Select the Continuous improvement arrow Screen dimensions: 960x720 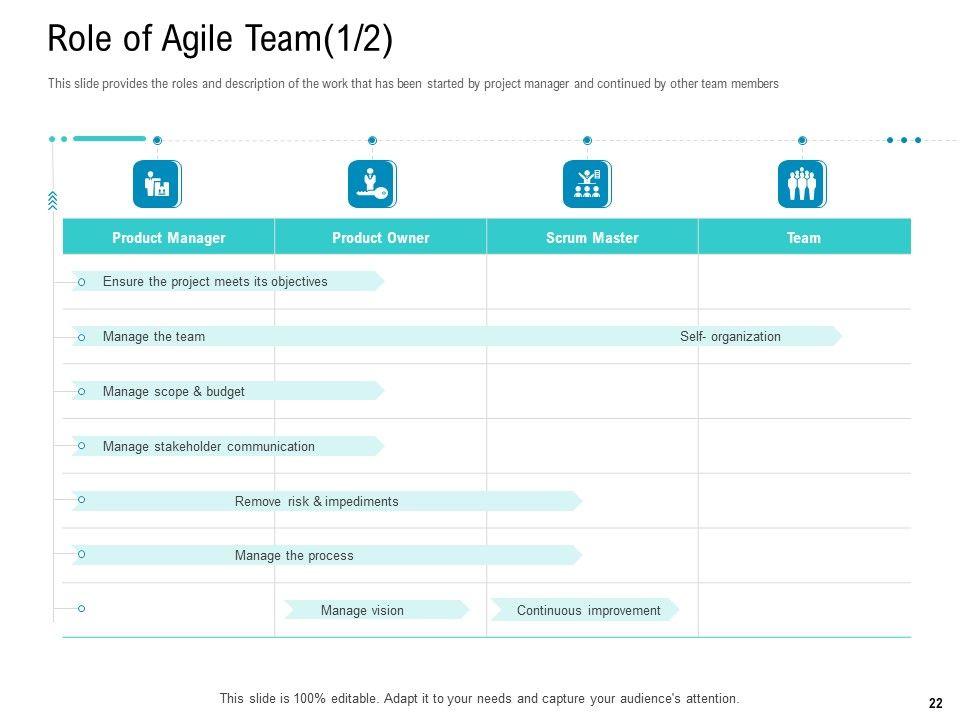point(584,610)
